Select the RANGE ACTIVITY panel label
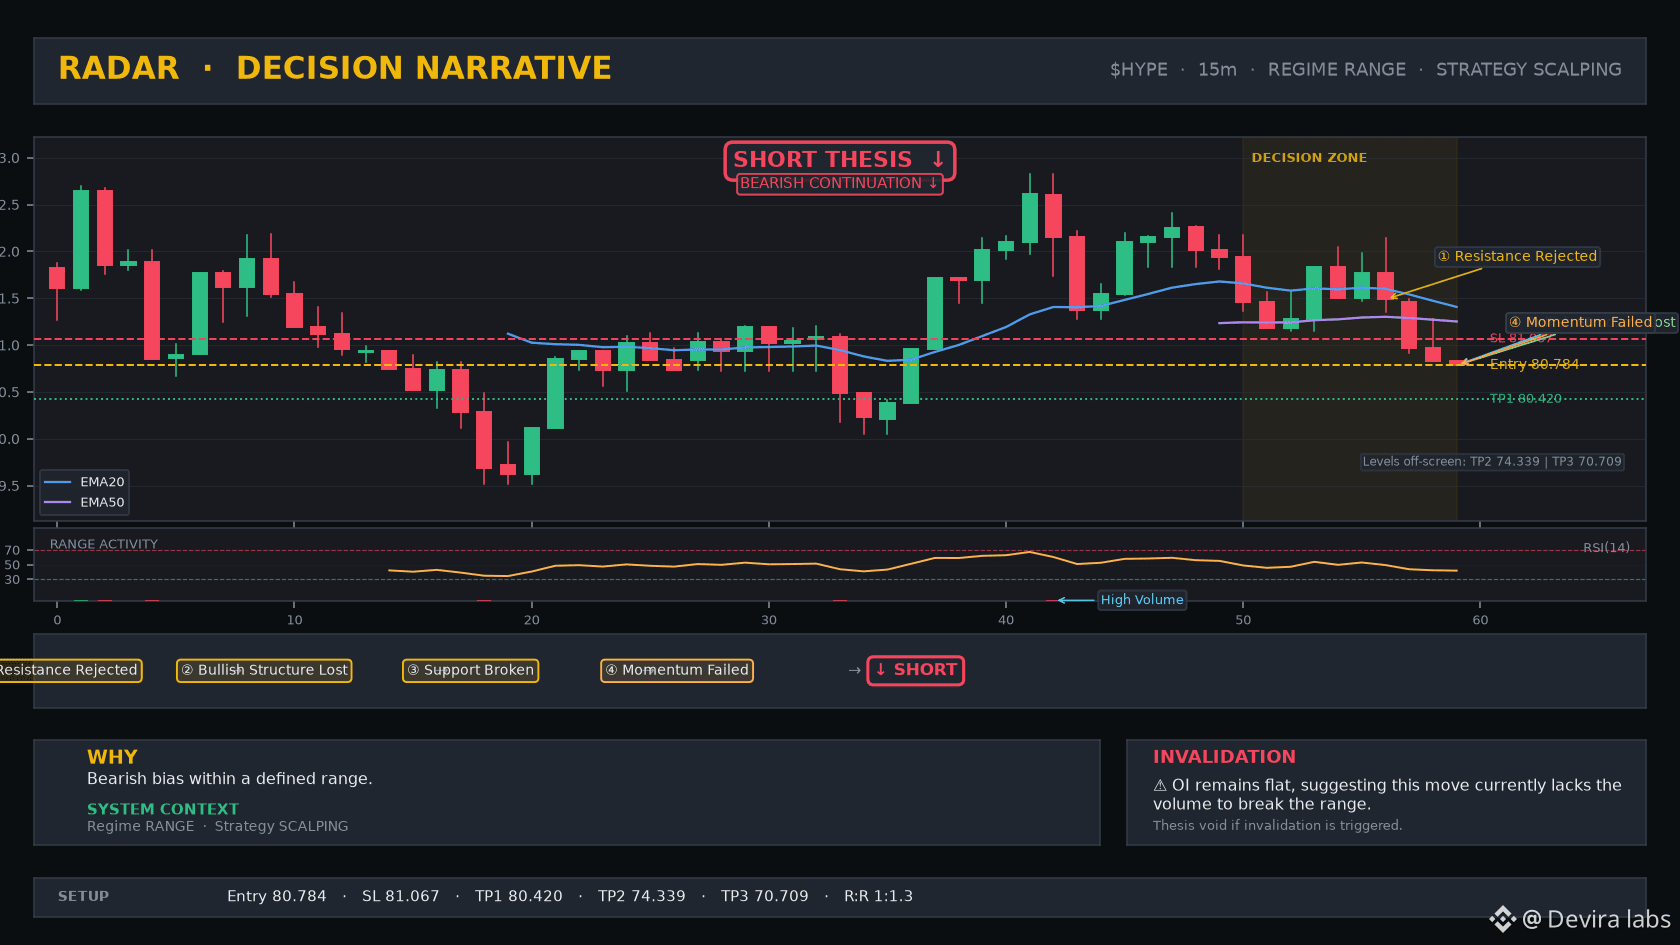Image resolution: width=1680 pixels, height=945 pixels. 104,545
